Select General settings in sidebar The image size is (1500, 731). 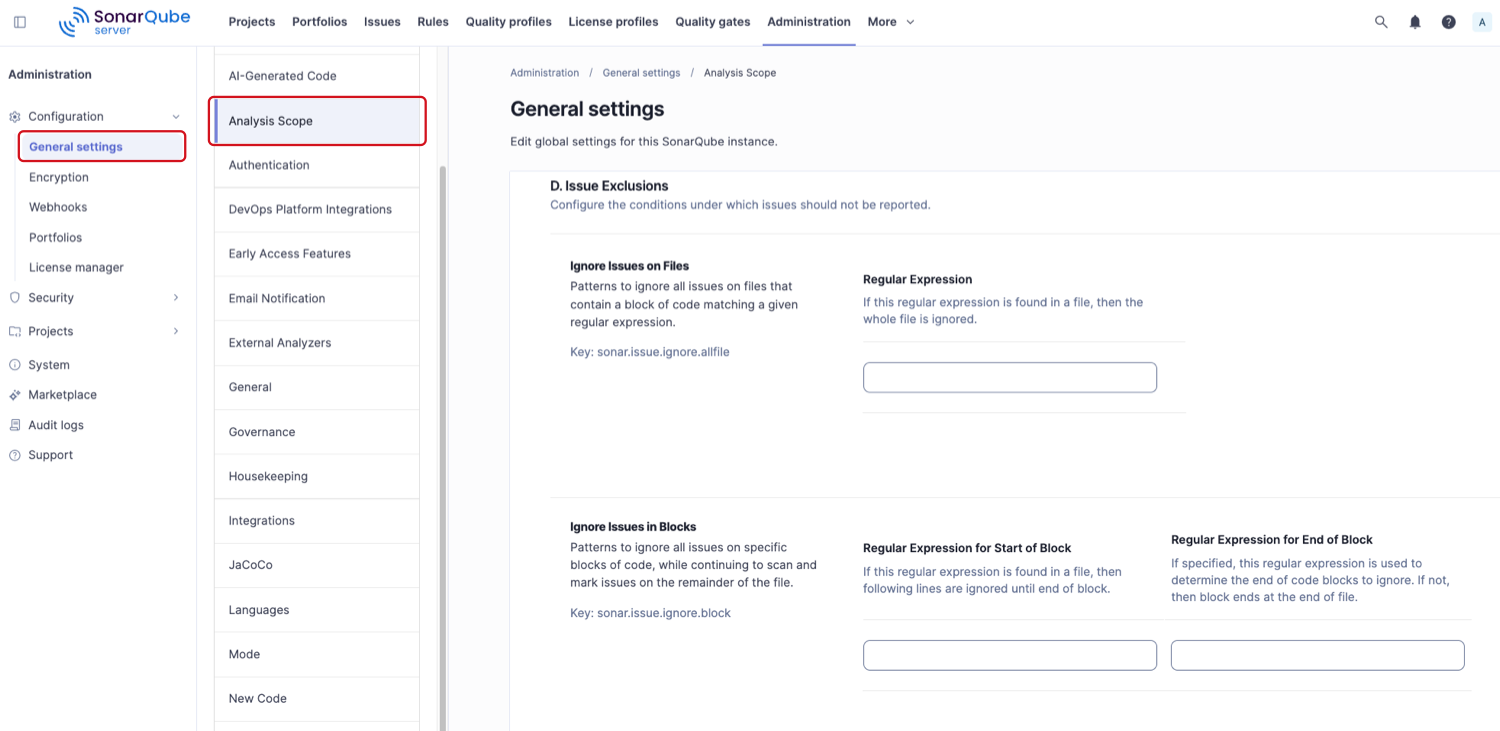(102, 147)
